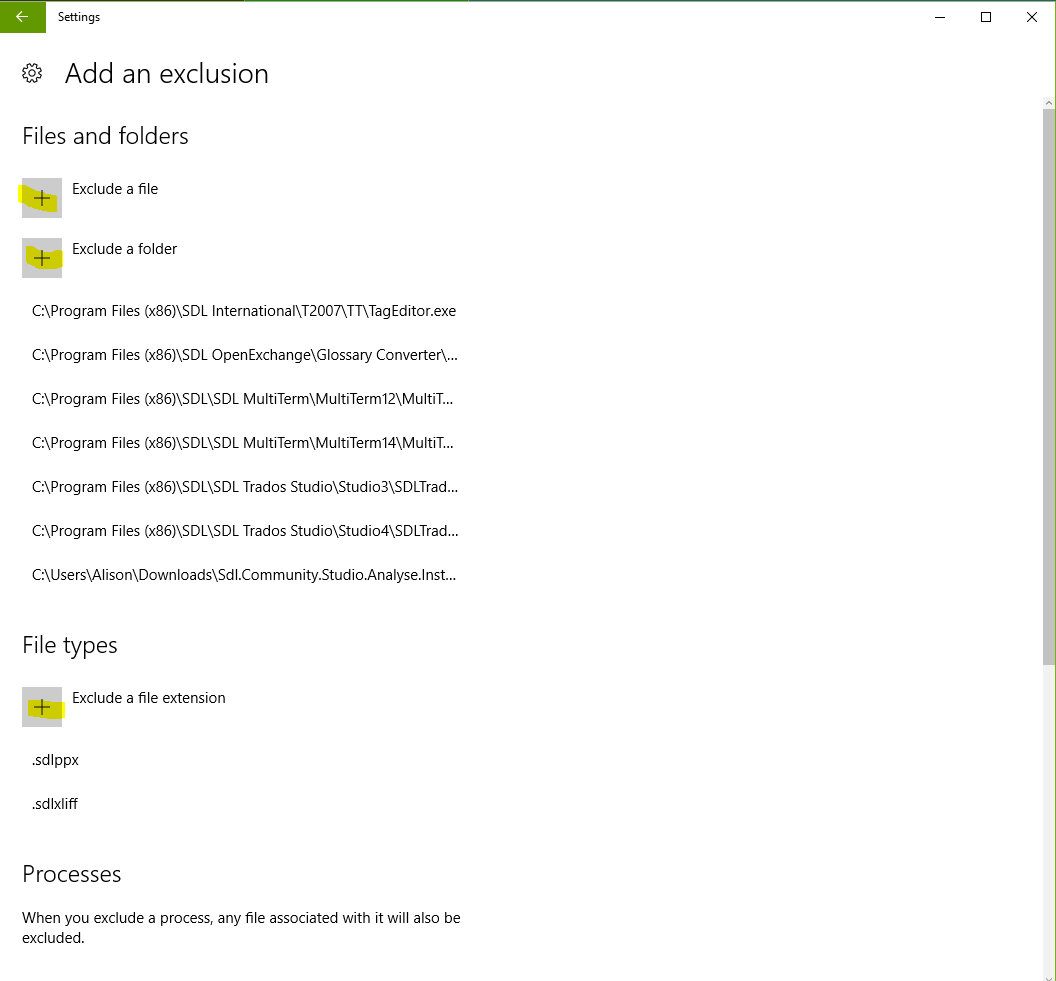Click the Exclude a file extension label
Screen dimensions: 1056x981
coord(149,698)
